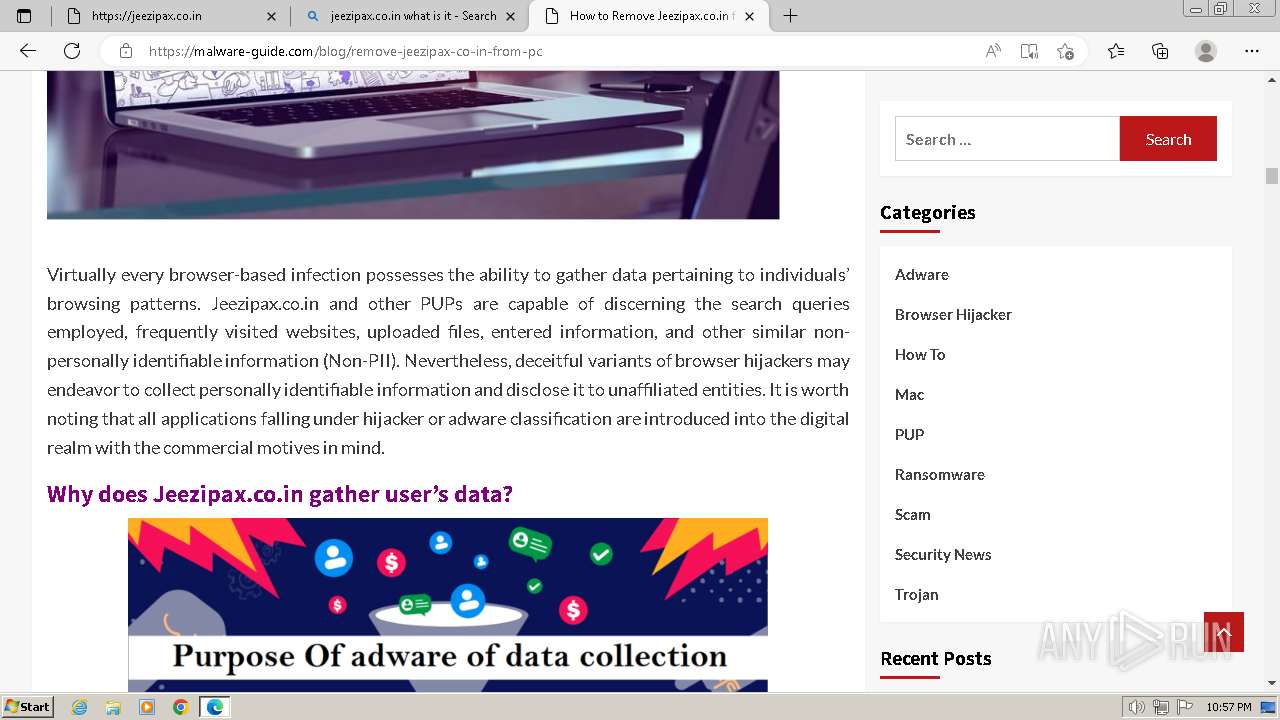Open Favorites list
Screen dimensions: 1280x720
coord(1116,51)
